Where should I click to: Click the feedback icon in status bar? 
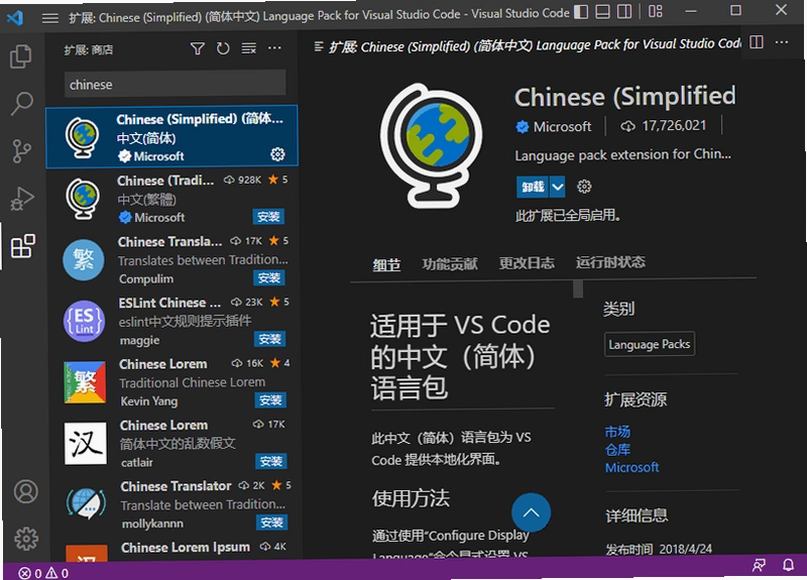(x=759, y=565)
